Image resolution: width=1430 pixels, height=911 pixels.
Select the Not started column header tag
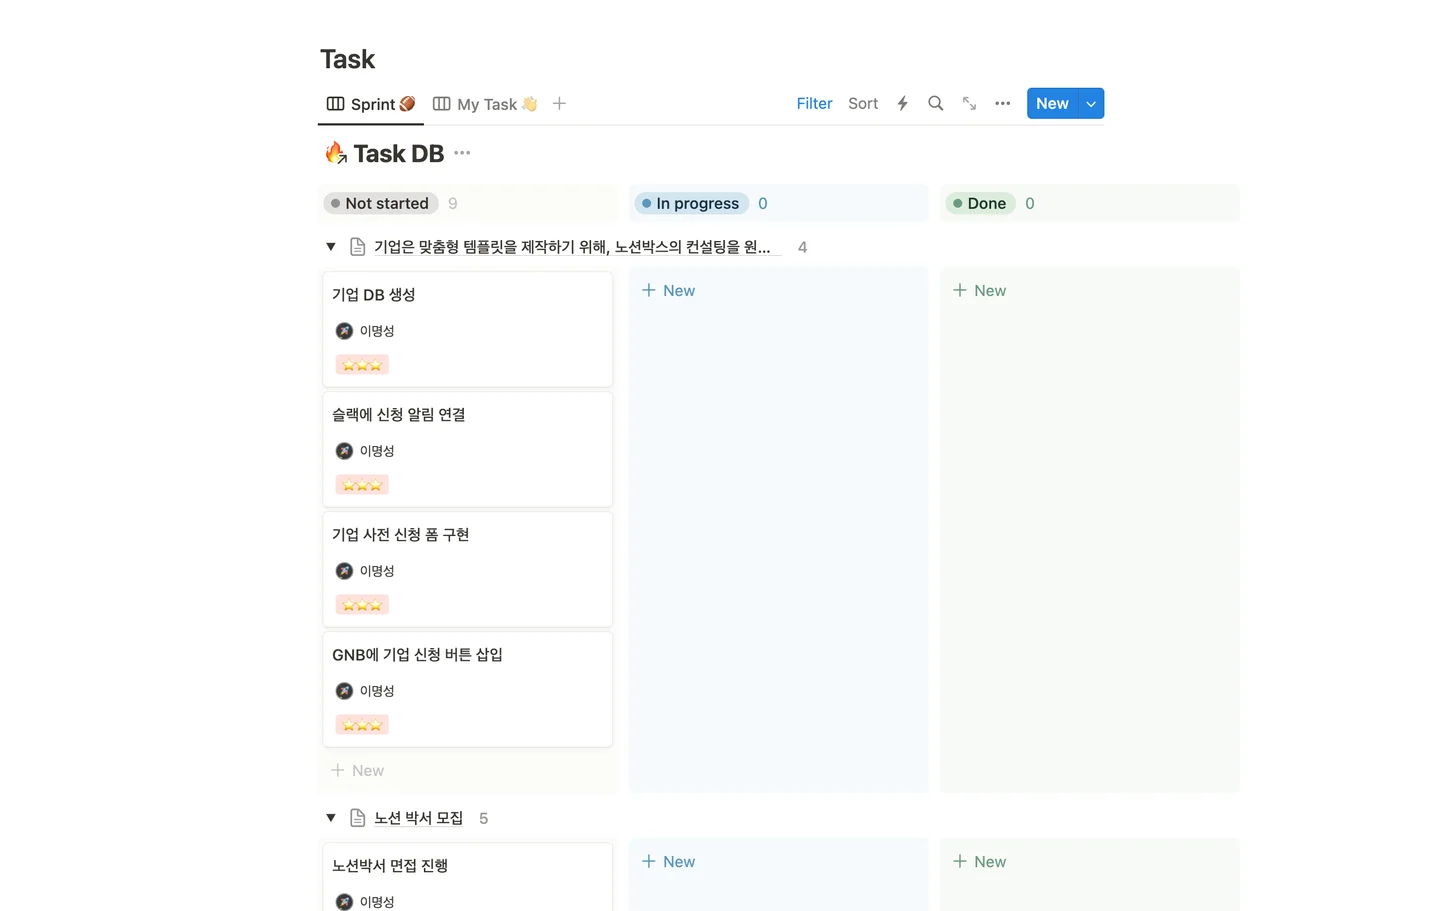click(380, 203)
